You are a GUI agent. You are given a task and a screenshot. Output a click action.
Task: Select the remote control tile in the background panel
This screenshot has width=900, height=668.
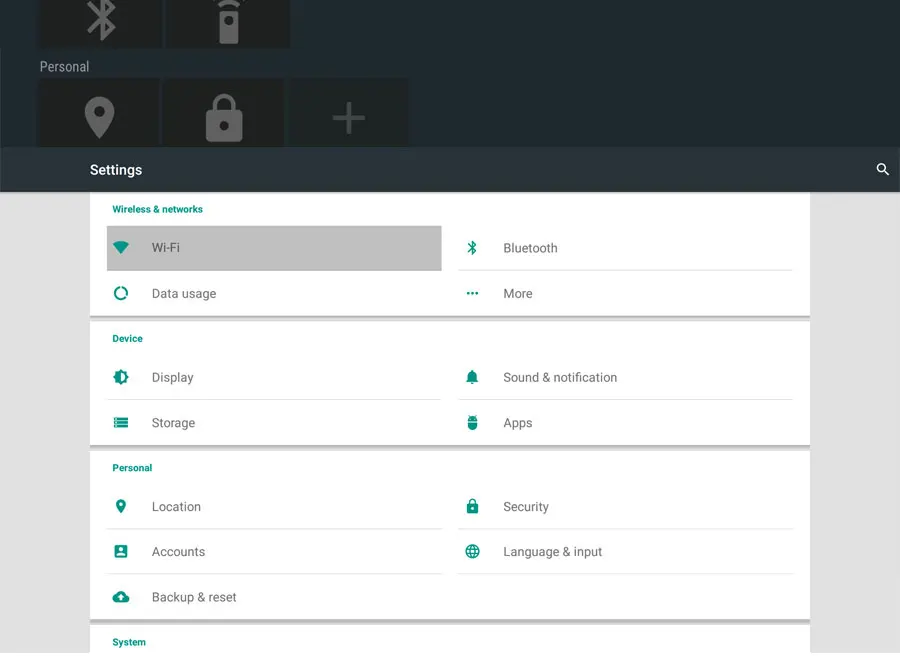[228, 24]
